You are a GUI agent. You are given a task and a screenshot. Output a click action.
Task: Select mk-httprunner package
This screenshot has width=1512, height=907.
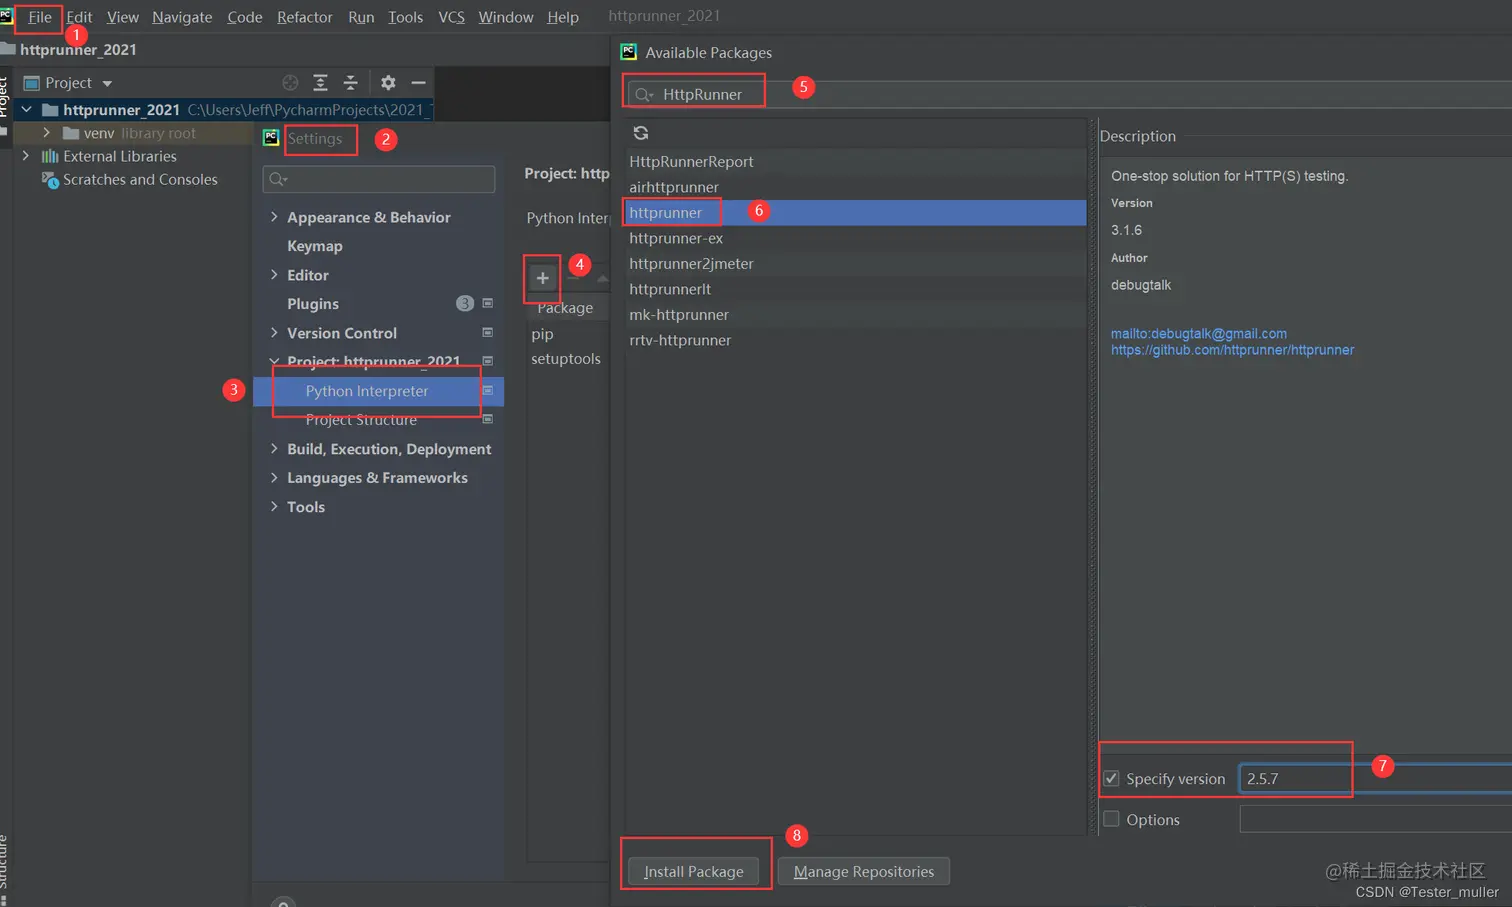[856, 315]
